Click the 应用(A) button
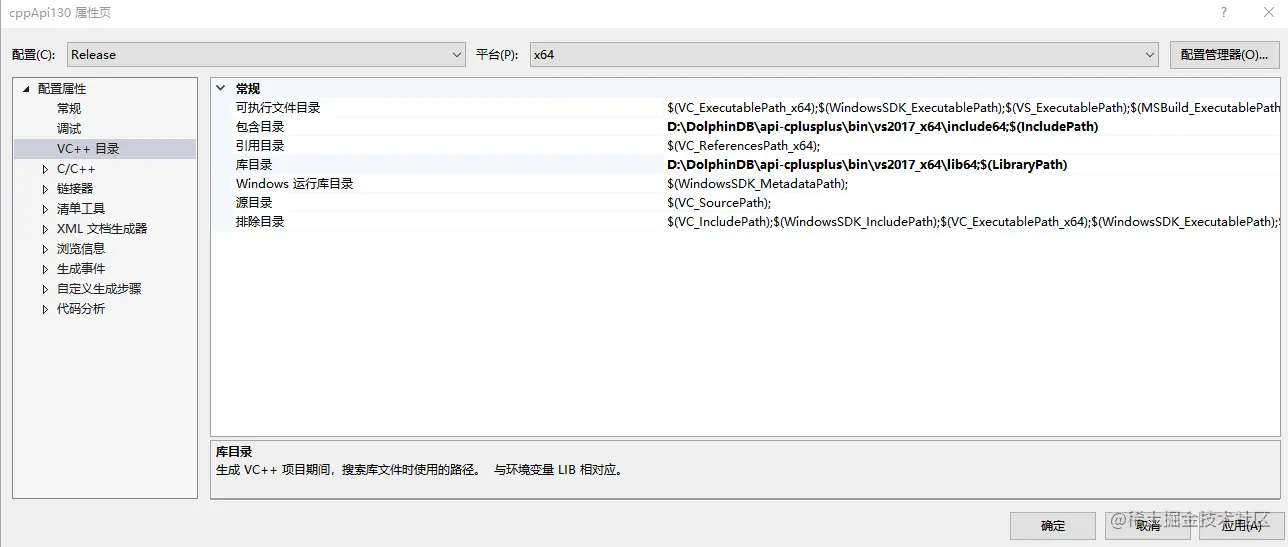Screen dimensions: 1288x547 click(x=1240, y=525)
